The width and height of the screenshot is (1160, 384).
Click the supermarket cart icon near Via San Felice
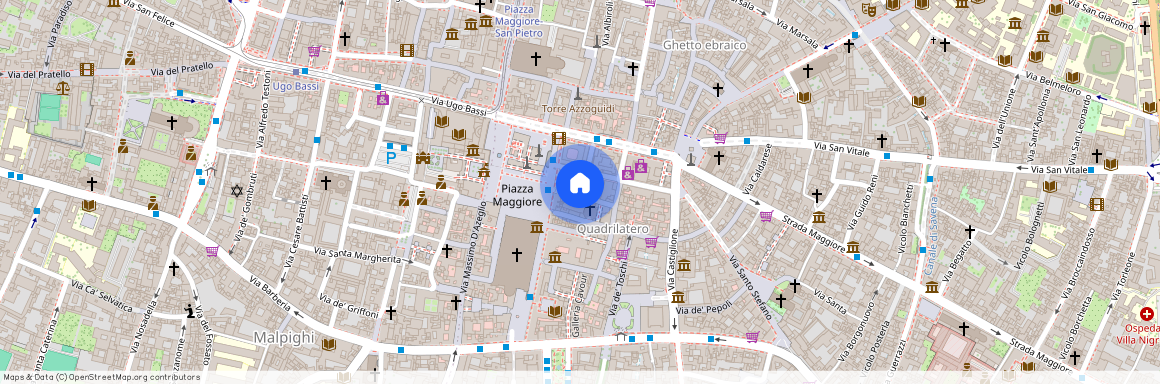314,51
